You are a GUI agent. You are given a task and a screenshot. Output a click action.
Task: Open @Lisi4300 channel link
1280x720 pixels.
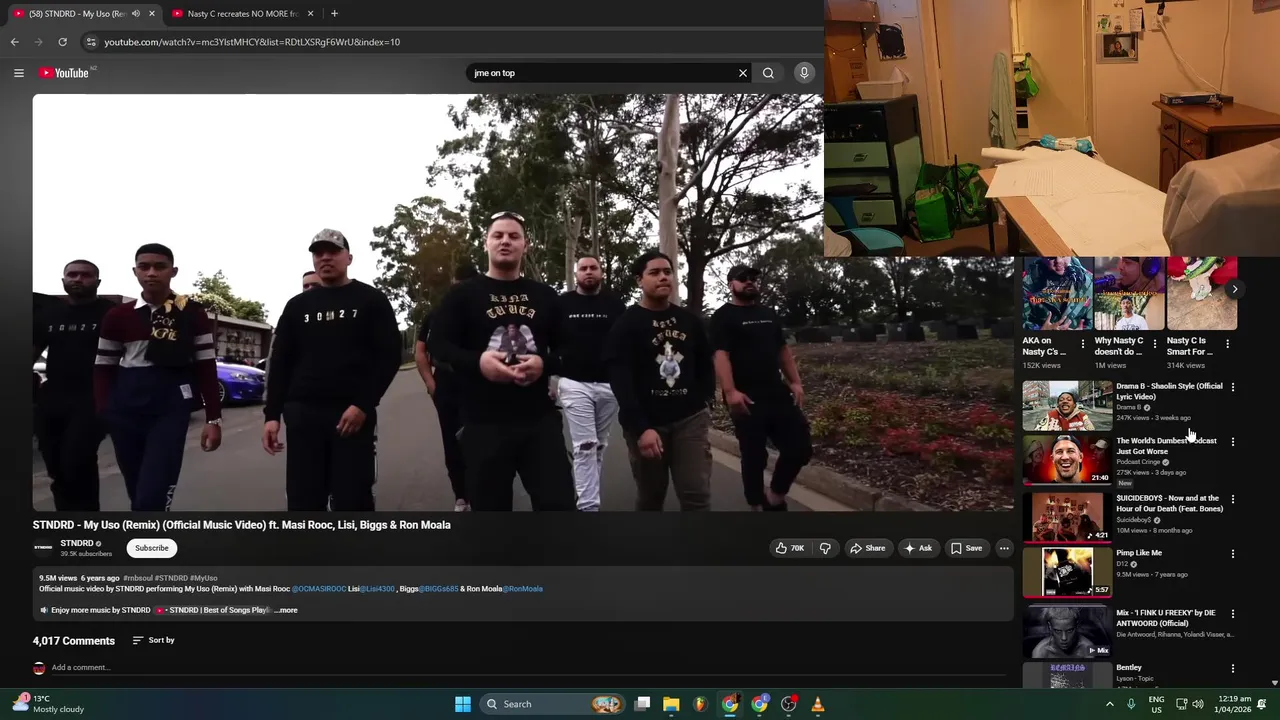pyautogui.click(x=377, y=589)
